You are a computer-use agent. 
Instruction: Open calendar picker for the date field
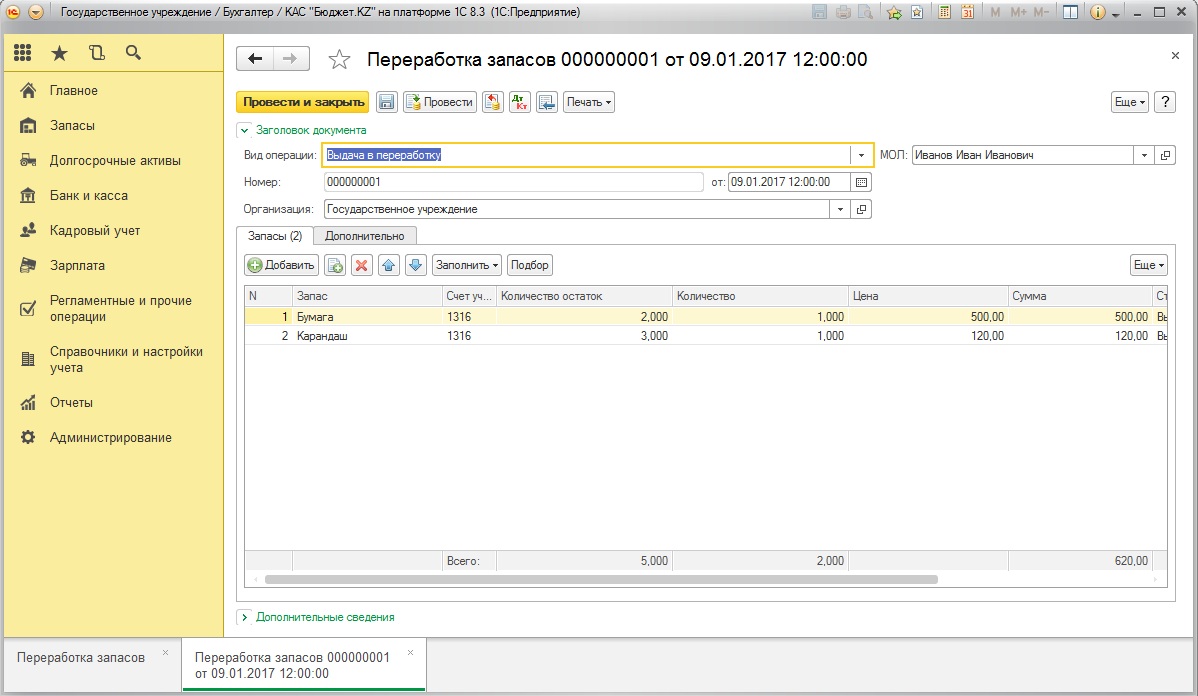pos(861,182)
